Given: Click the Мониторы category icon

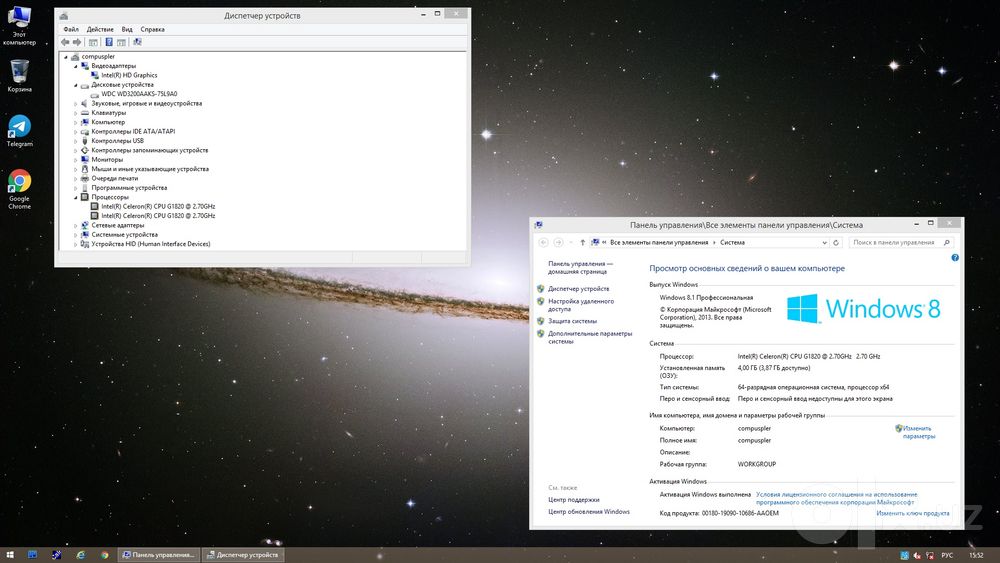Looking at the screenshot, I should coord(85,159).
